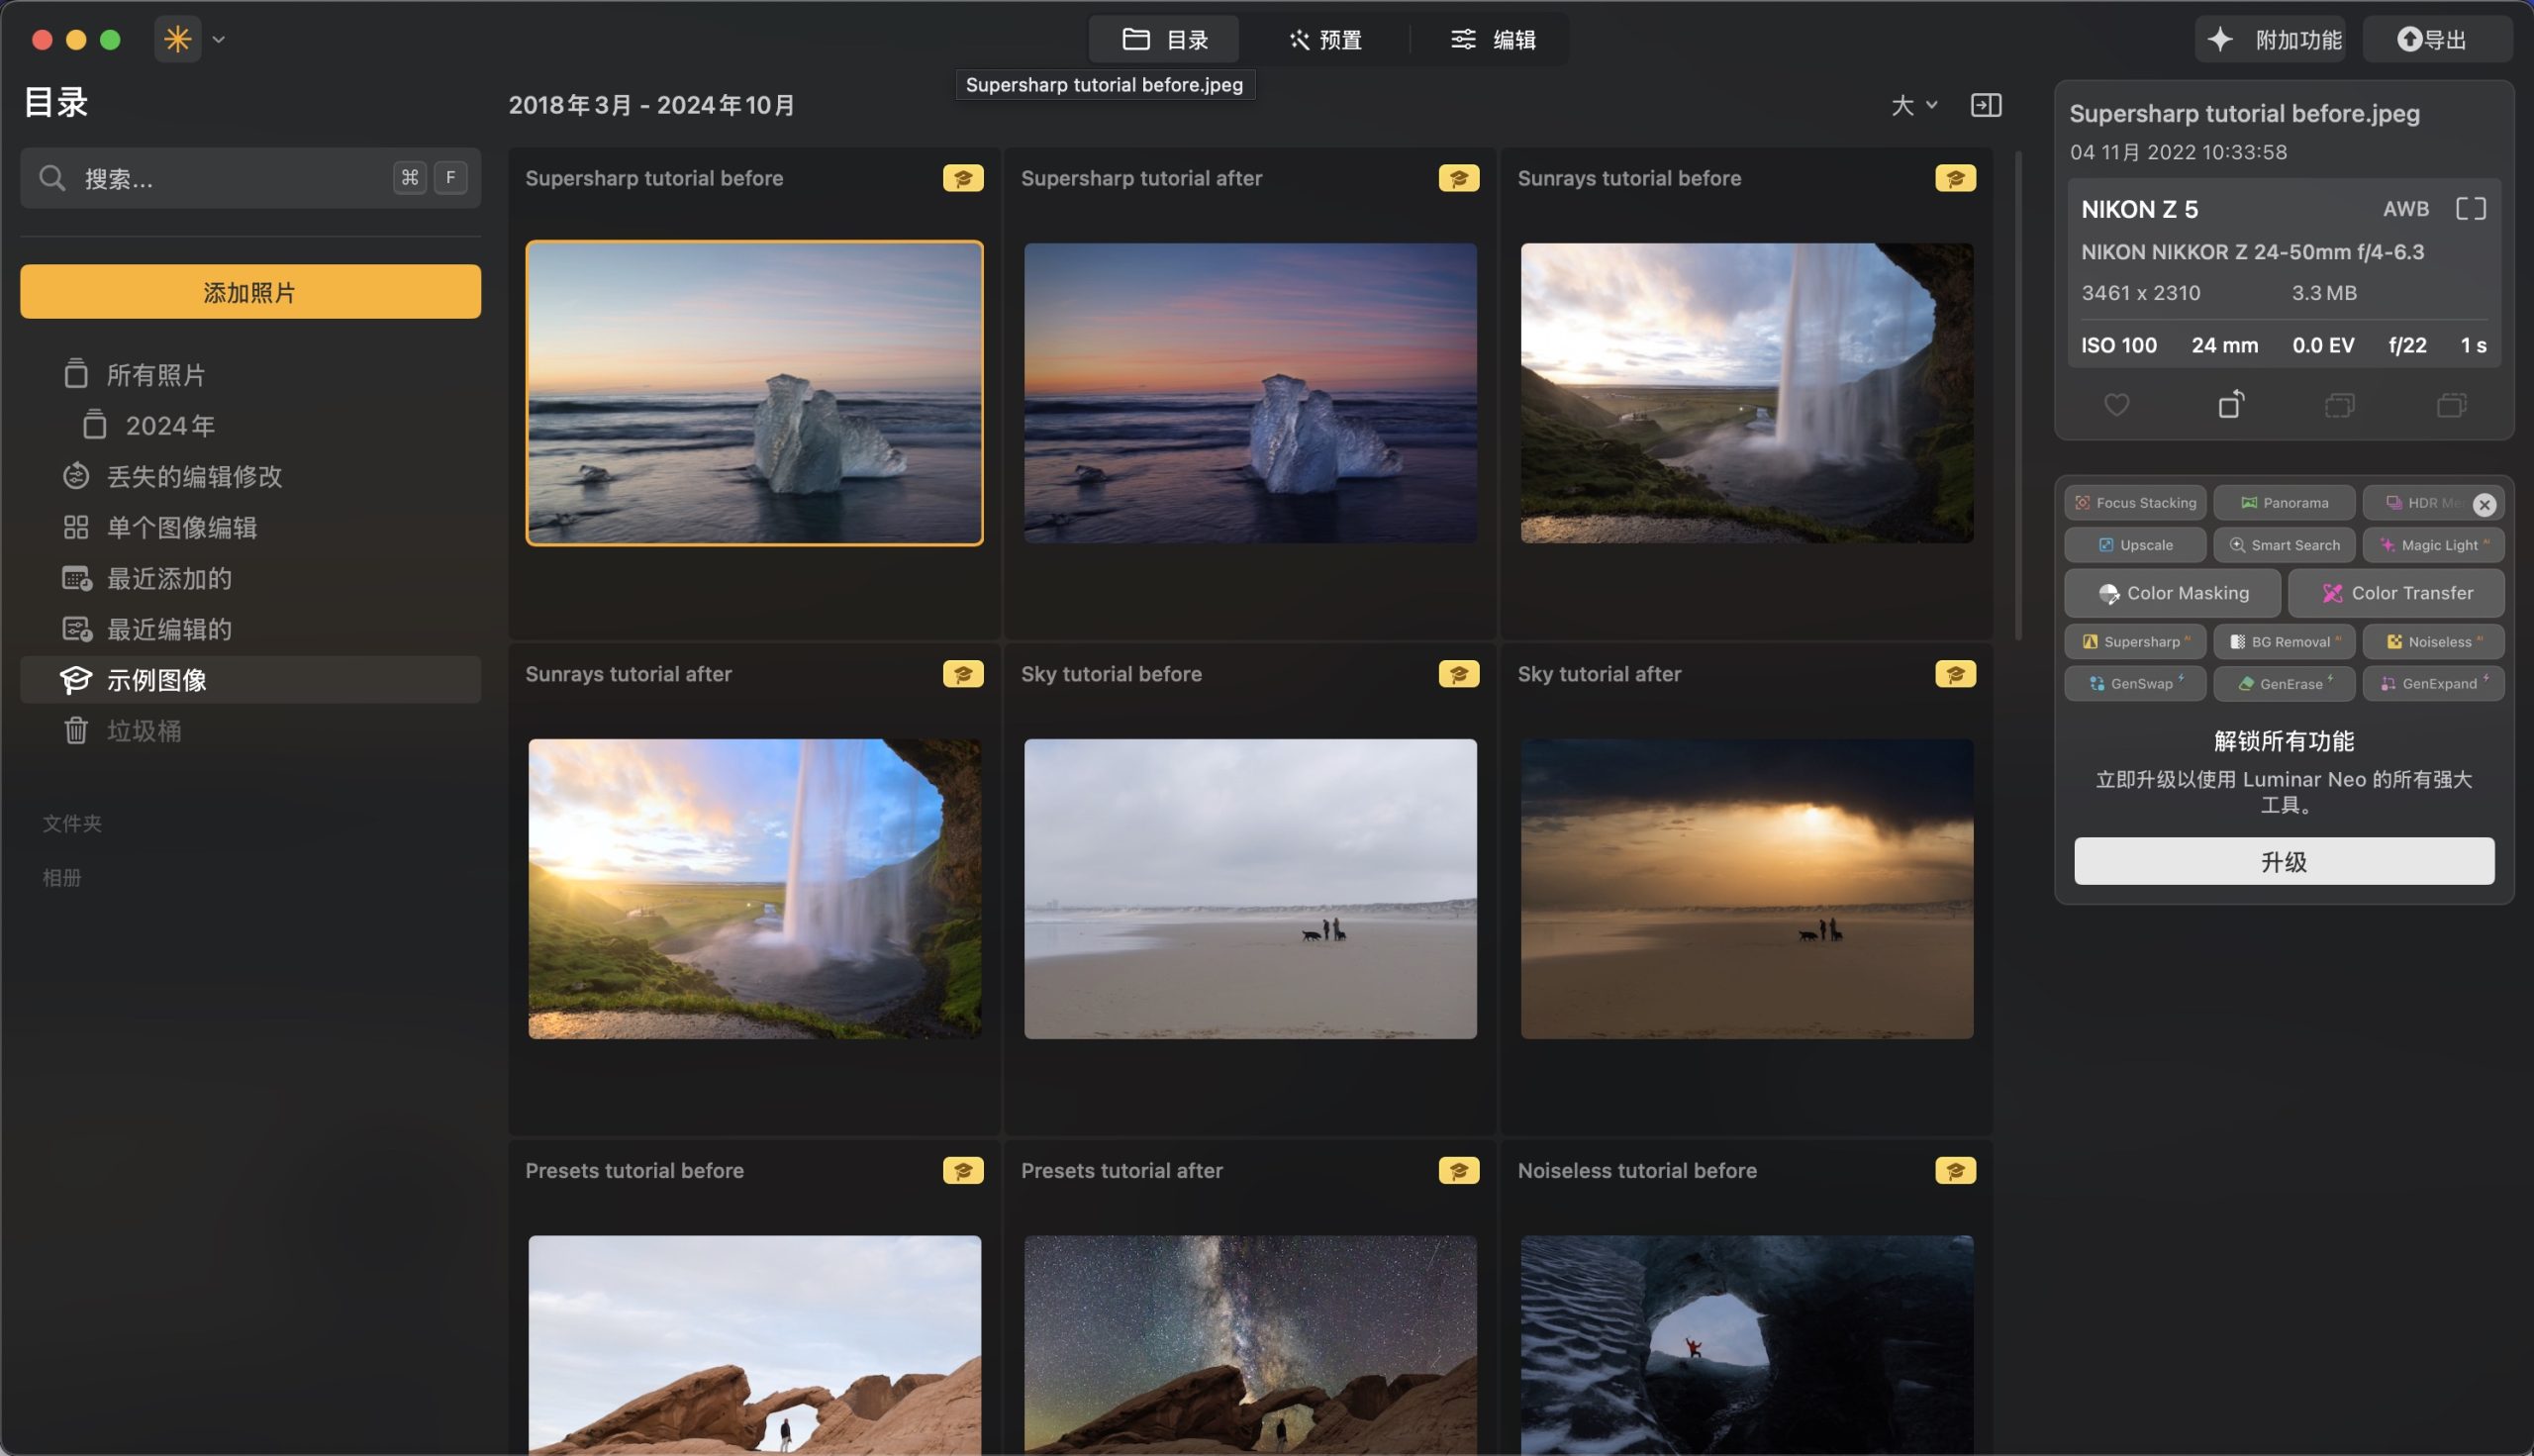Open the HDR Merge extension
The width and height of the screenshot is (2534, 1456).
pos(2422,503)
